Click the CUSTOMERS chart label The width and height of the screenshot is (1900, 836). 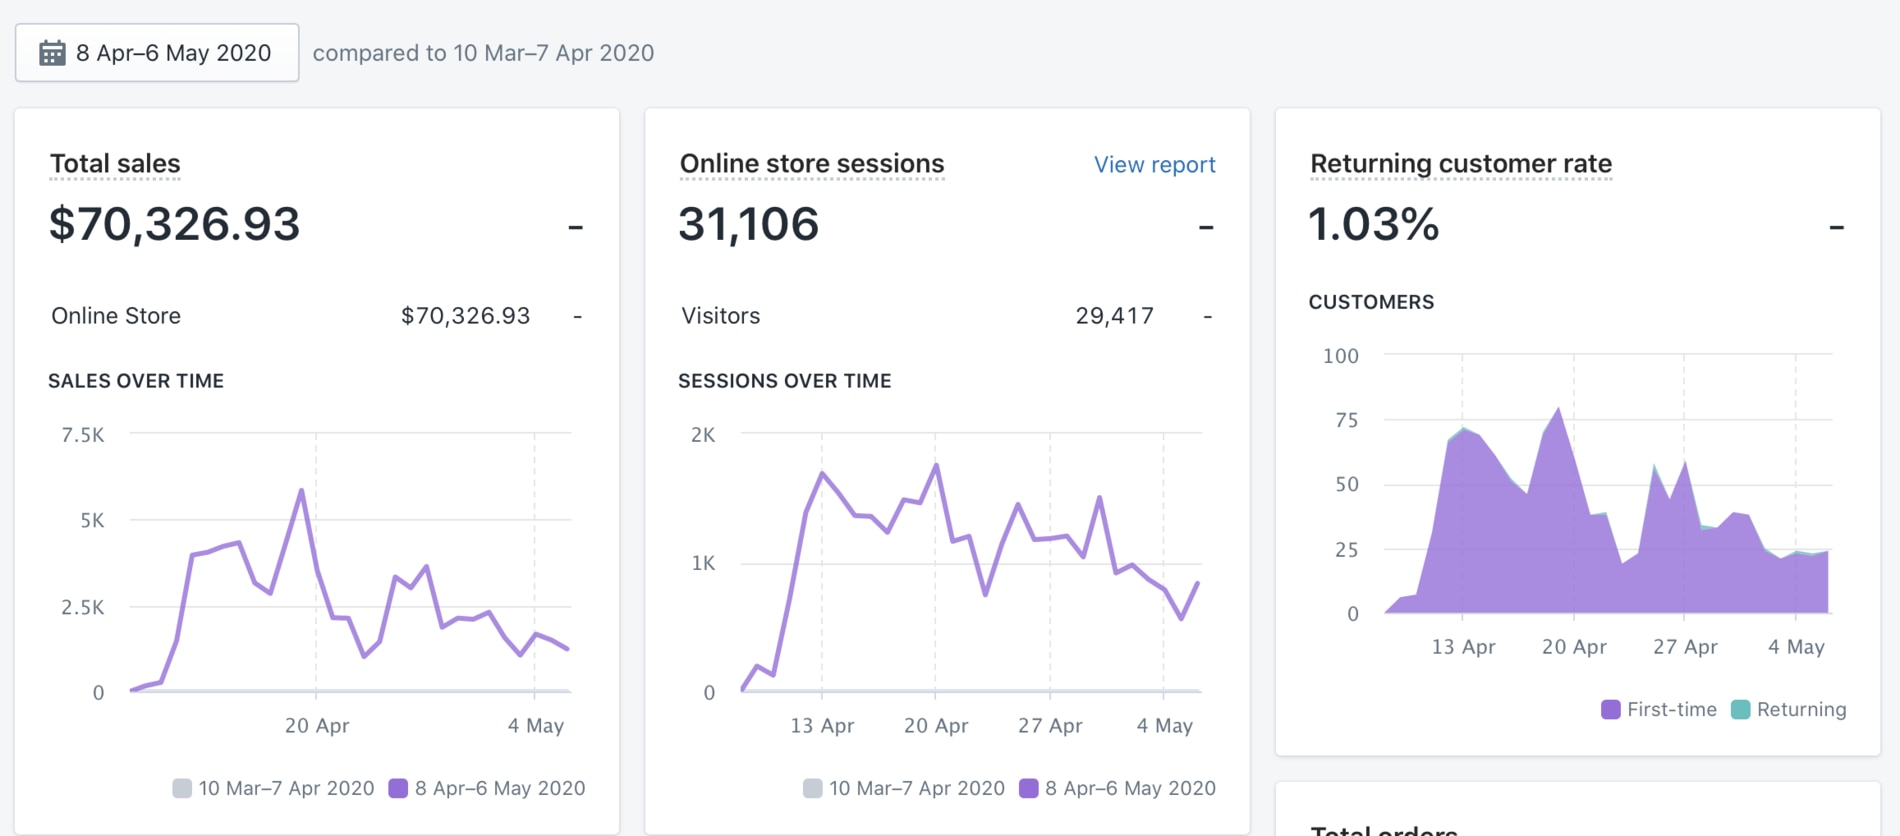[x=1371, y=302]
